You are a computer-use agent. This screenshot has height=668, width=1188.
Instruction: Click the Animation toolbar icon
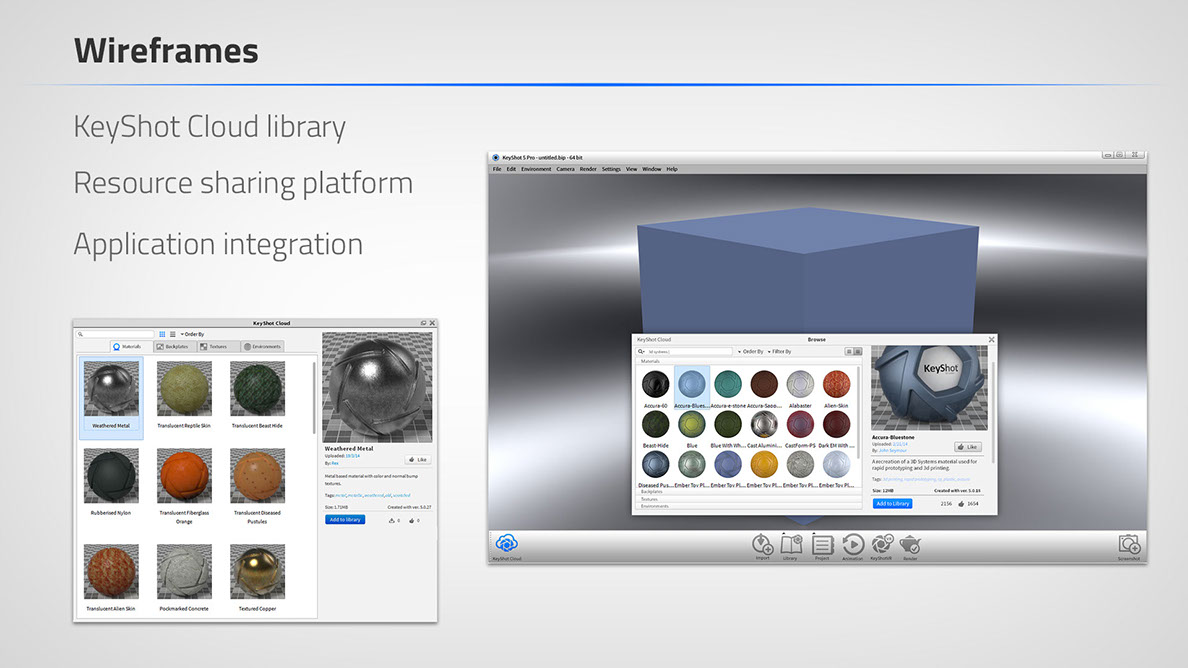(853, 544)
